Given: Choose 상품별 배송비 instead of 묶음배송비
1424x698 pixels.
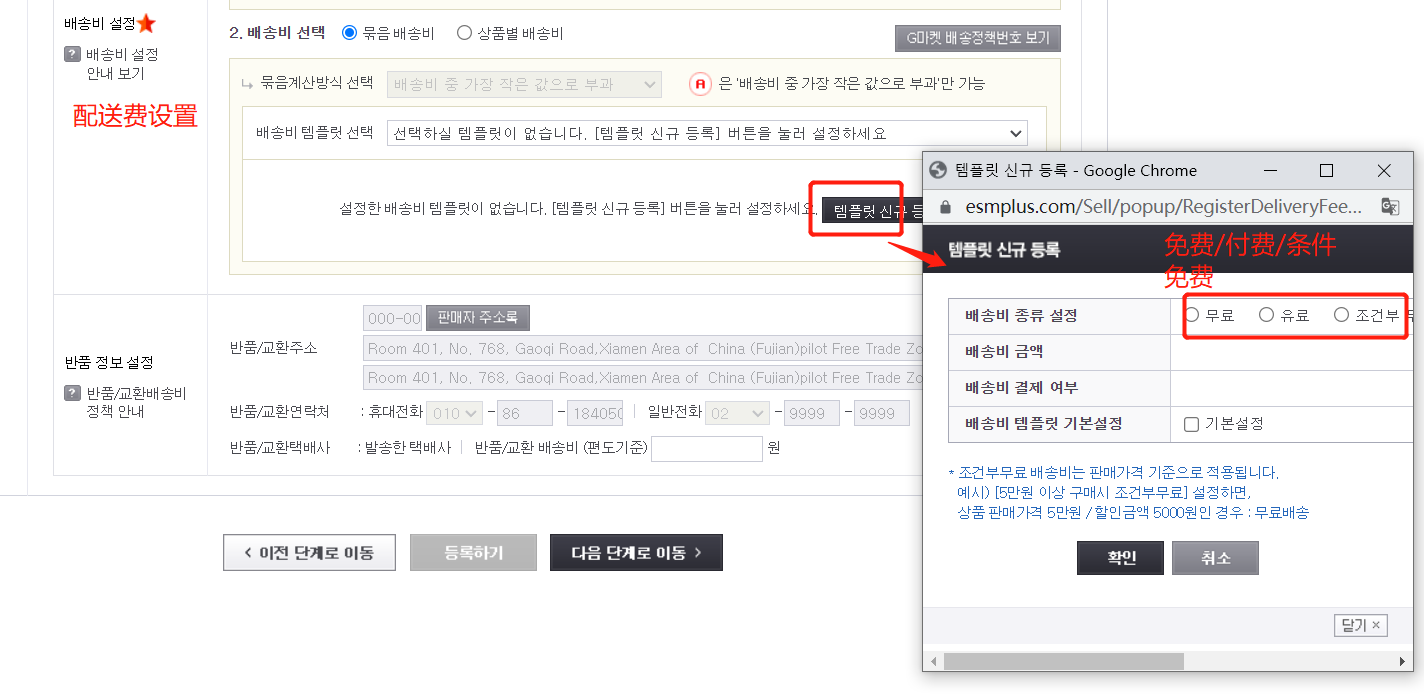Looking at the screenshot, I should pos(462,31).
